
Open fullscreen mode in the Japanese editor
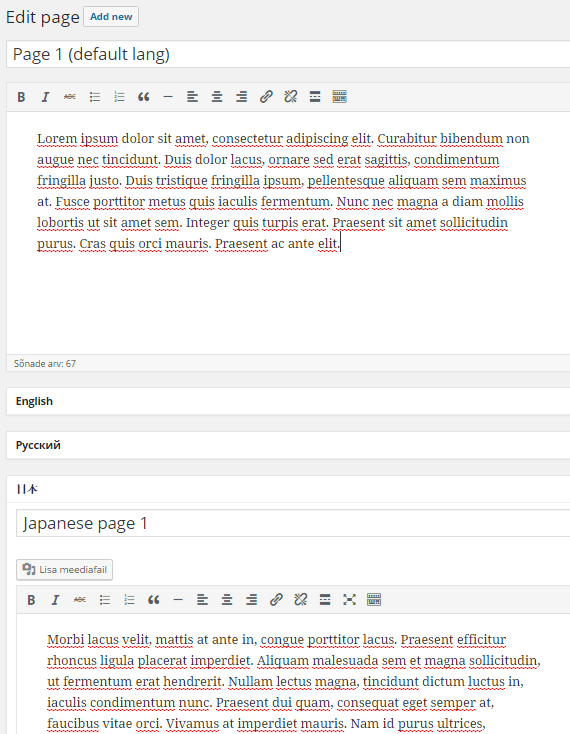click(349, 600)
